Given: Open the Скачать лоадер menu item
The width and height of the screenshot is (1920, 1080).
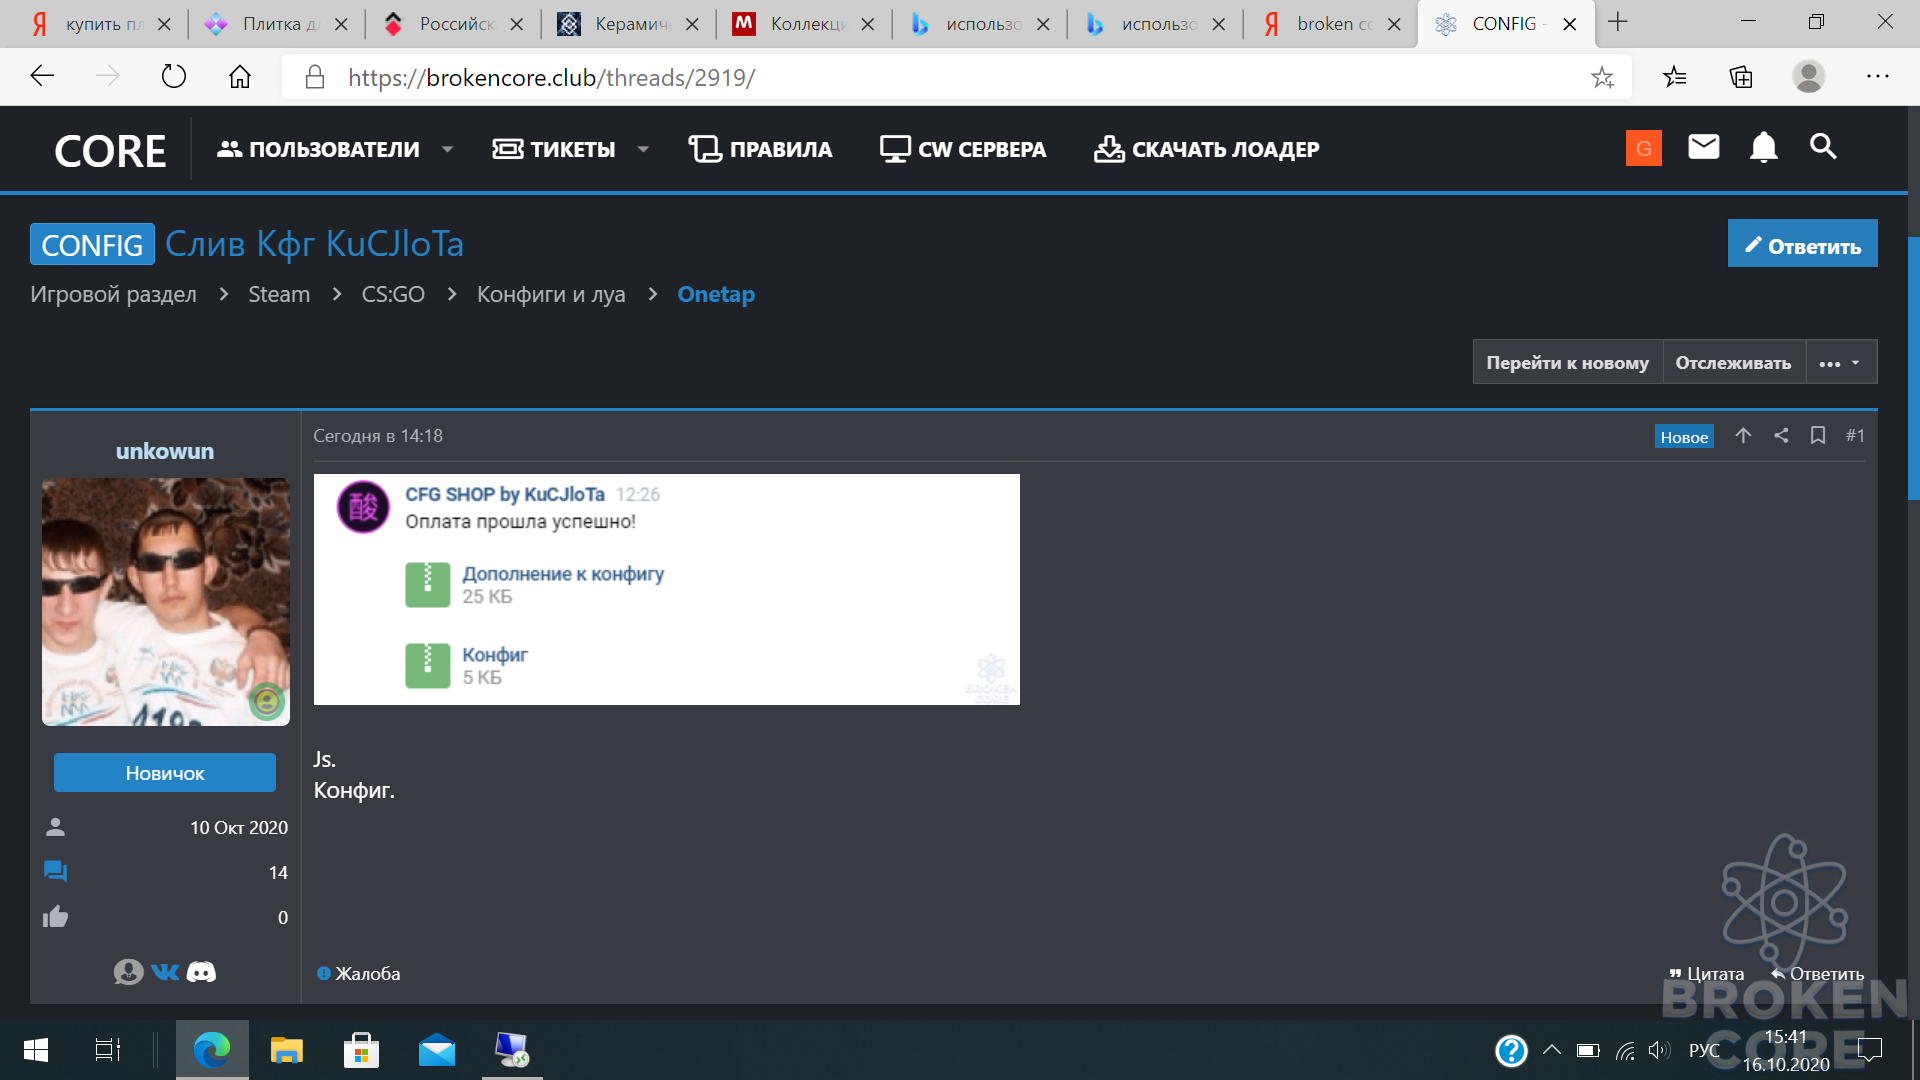Looking at the screenshot, I should coord(1206,149).
